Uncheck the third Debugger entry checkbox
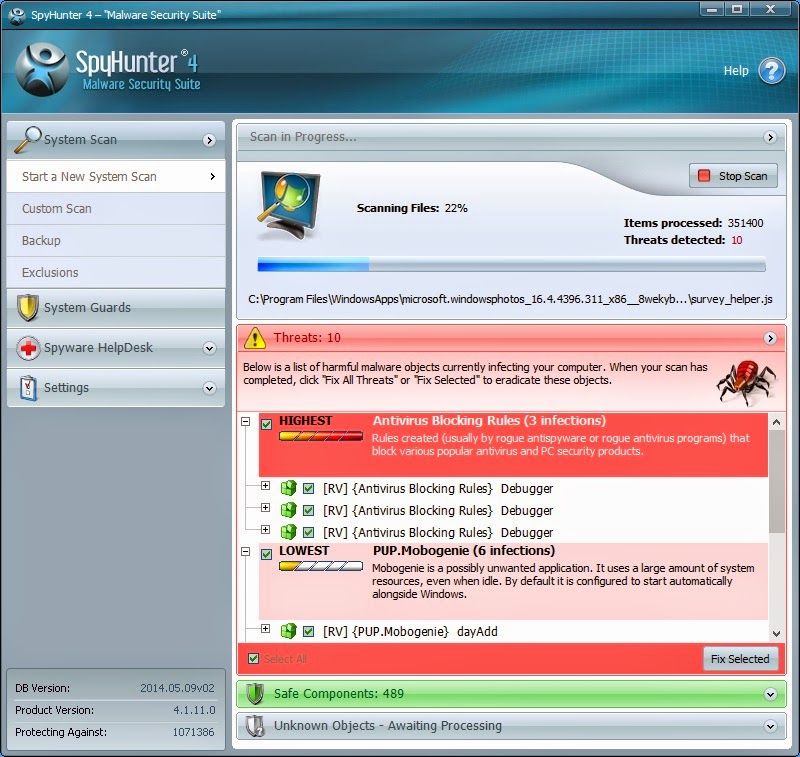This screenshot has height=757, width=800. [x=308, y=532]
